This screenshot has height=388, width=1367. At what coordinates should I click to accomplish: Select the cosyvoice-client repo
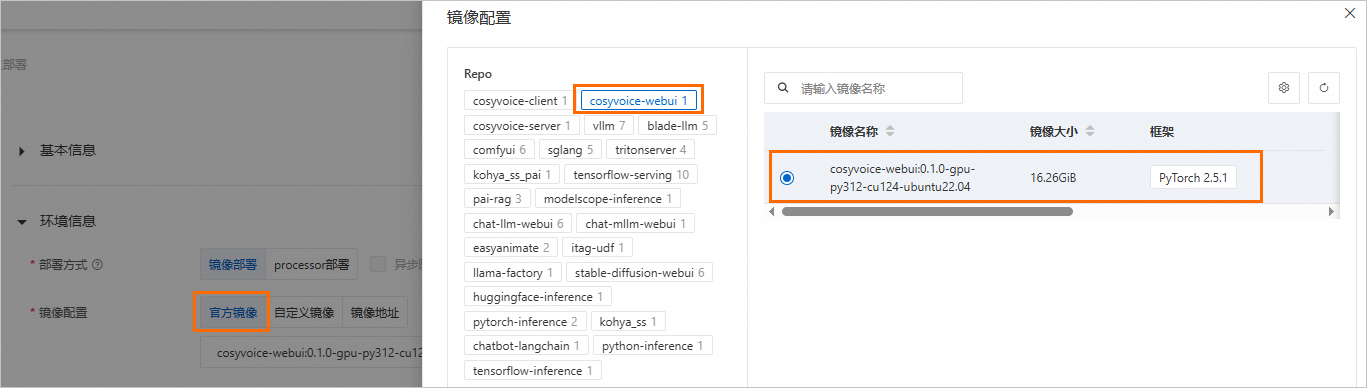click(520, 101)
